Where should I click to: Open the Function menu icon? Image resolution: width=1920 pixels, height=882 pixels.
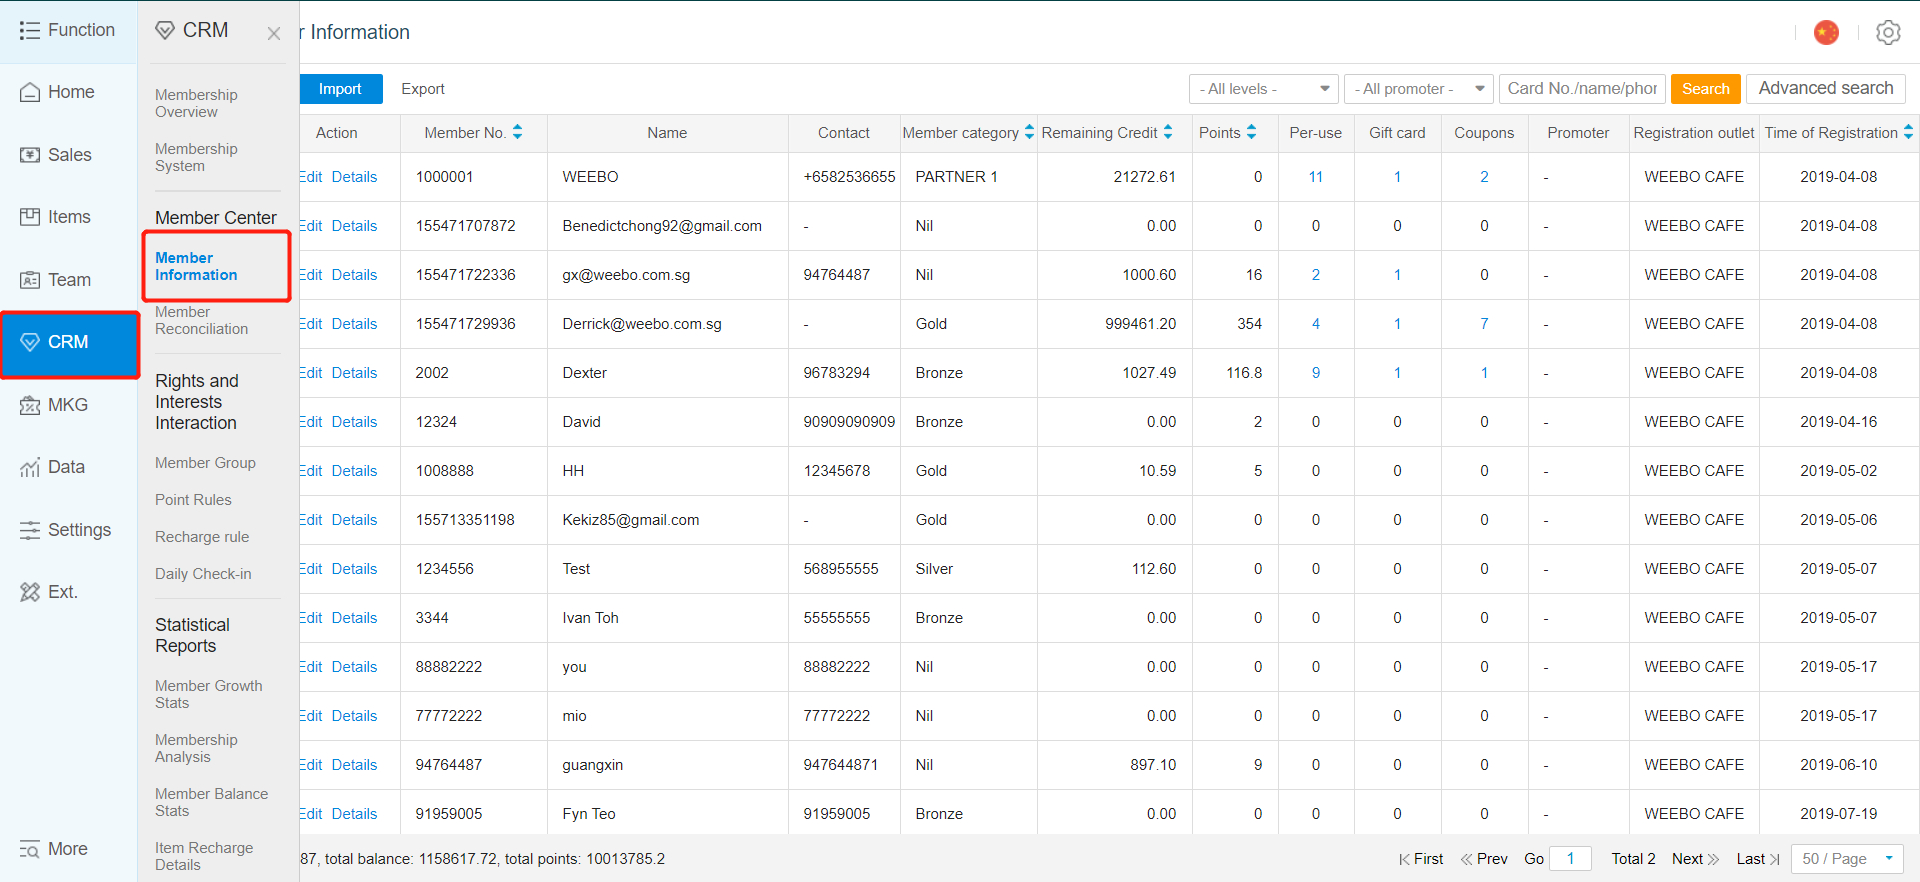pyautogui.click(x=30, y=31)
